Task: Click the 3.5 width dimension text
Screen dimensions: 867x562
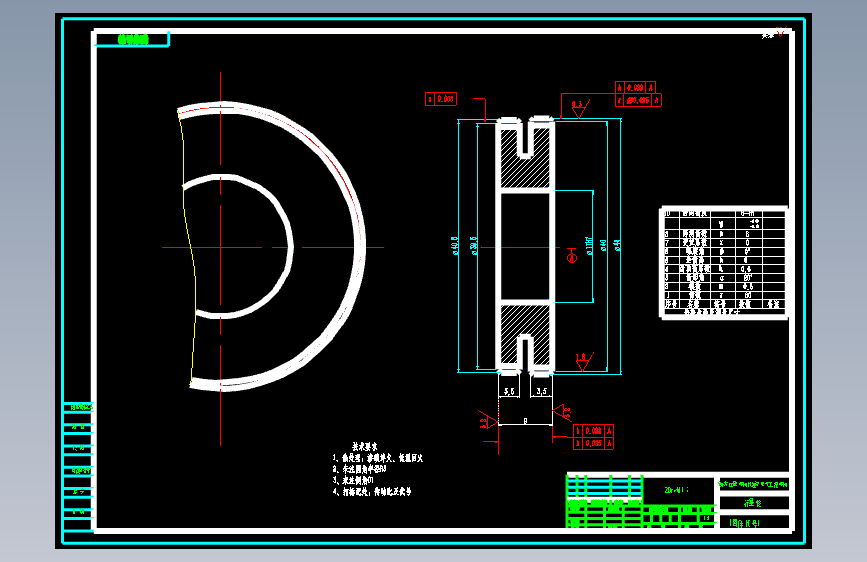Action: (x=541, y=391)
